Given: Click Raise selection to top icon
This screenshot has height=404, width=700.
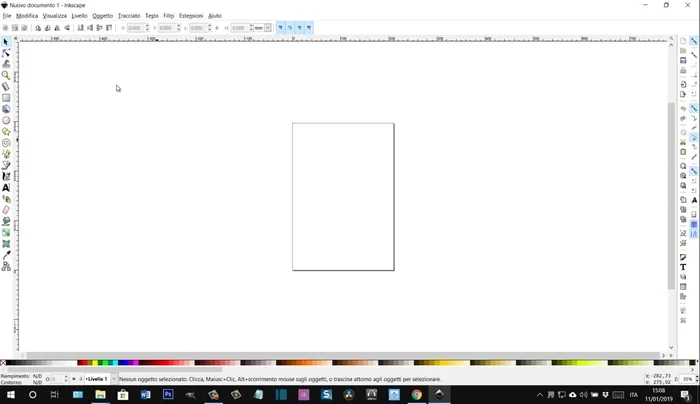Looking at the screenshot, I should 109,28.
